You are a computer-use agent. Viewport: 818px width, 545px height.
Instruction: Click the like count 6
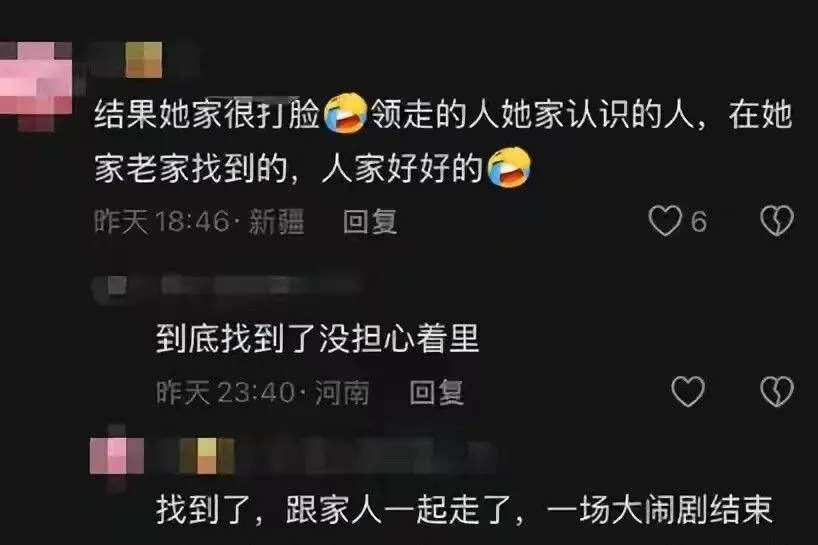click(x=699, y=221)
